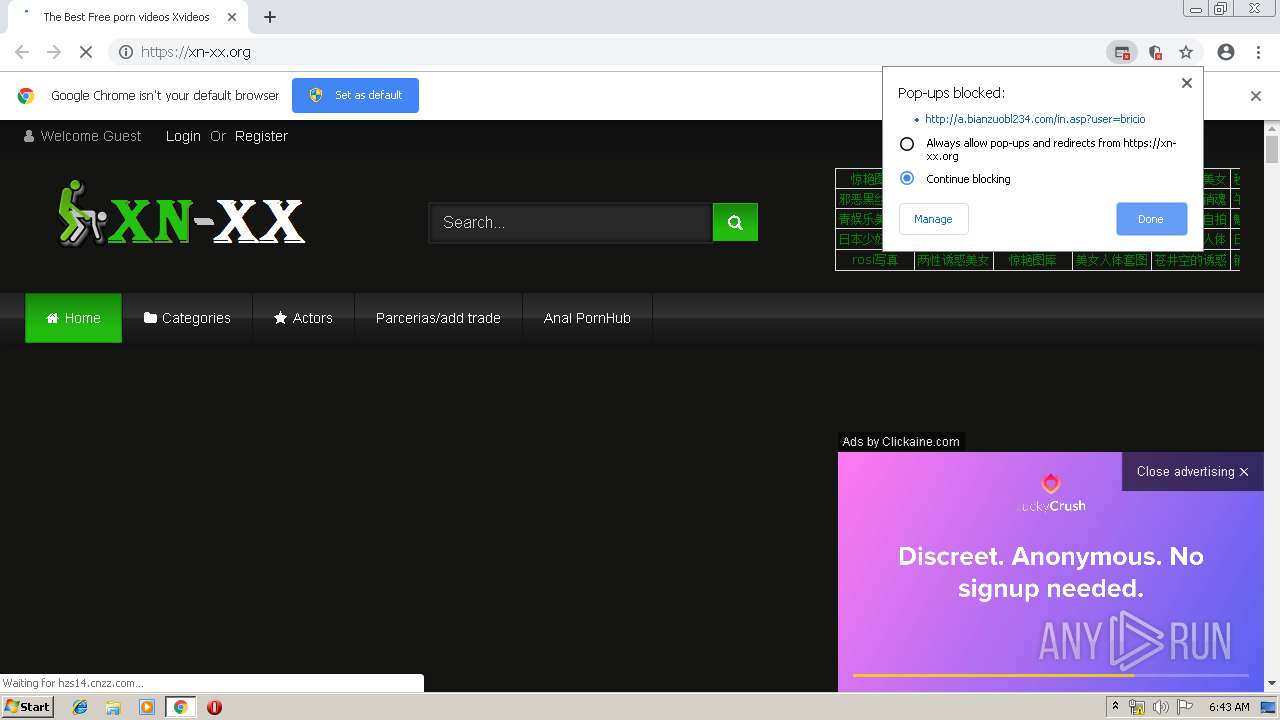Click the Chrome taskbar icon
This screenshot has height=720, width=1280.
[180, 707]
